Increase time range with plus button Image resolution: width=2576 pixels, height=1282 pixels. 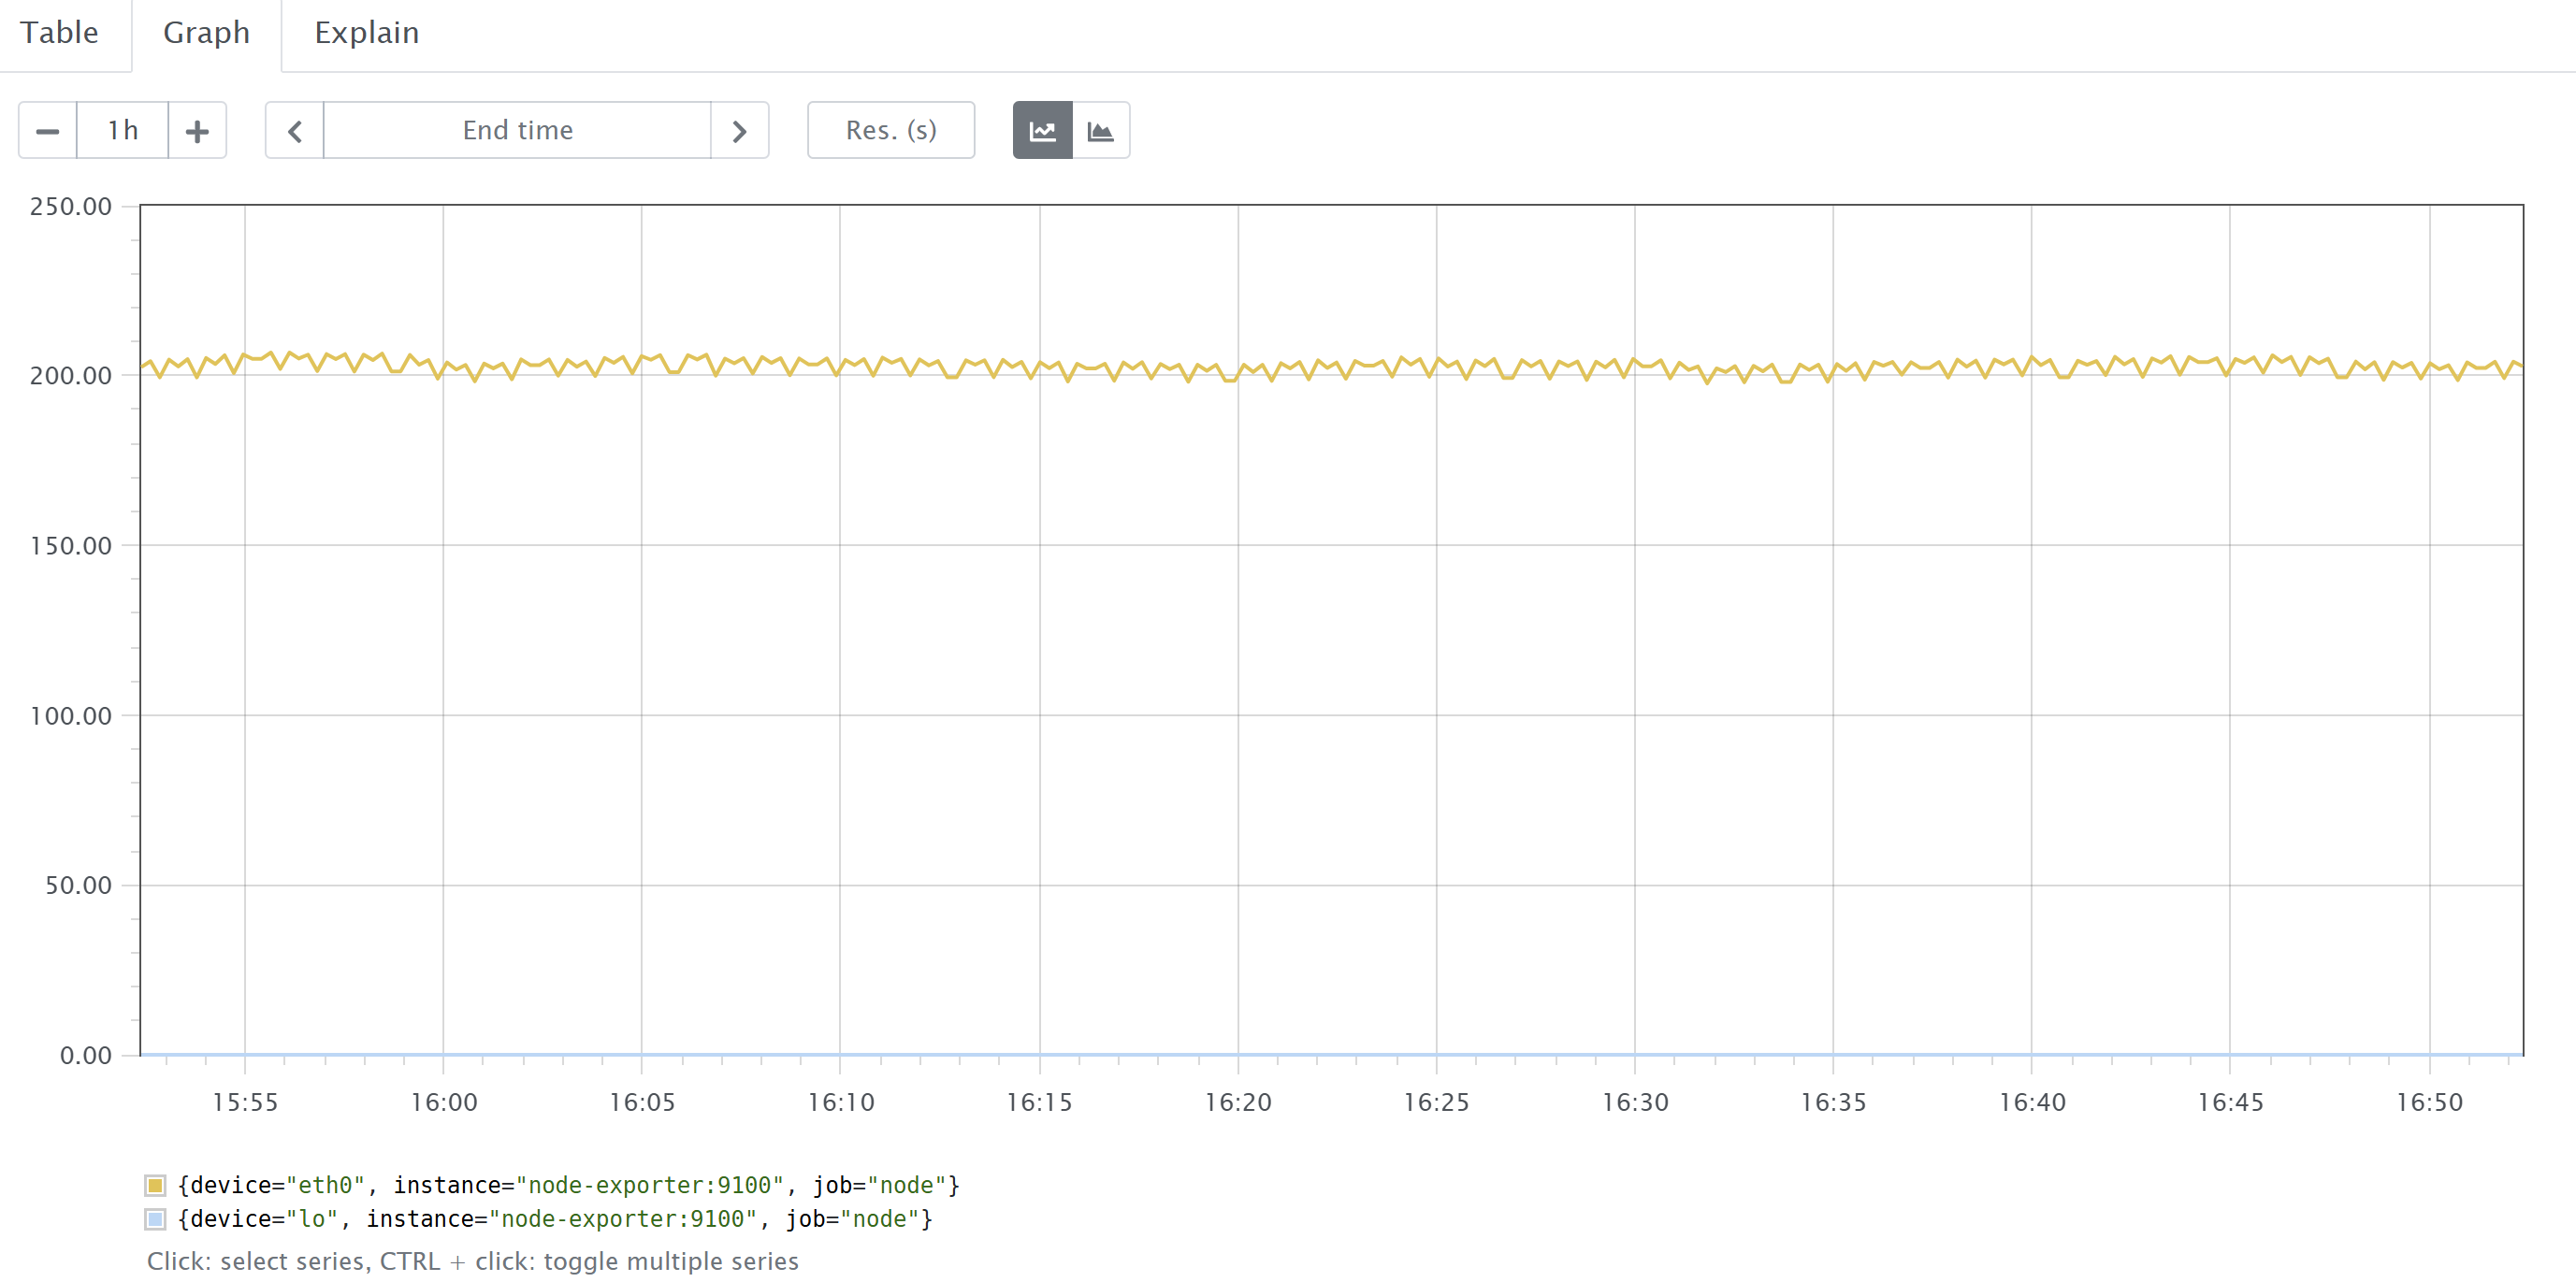pos(197,130)
